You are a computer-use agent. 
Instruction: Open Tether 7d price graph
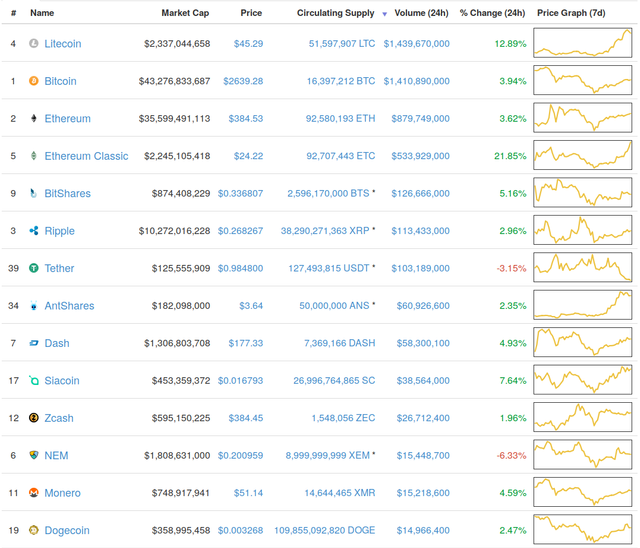(582, 267)
